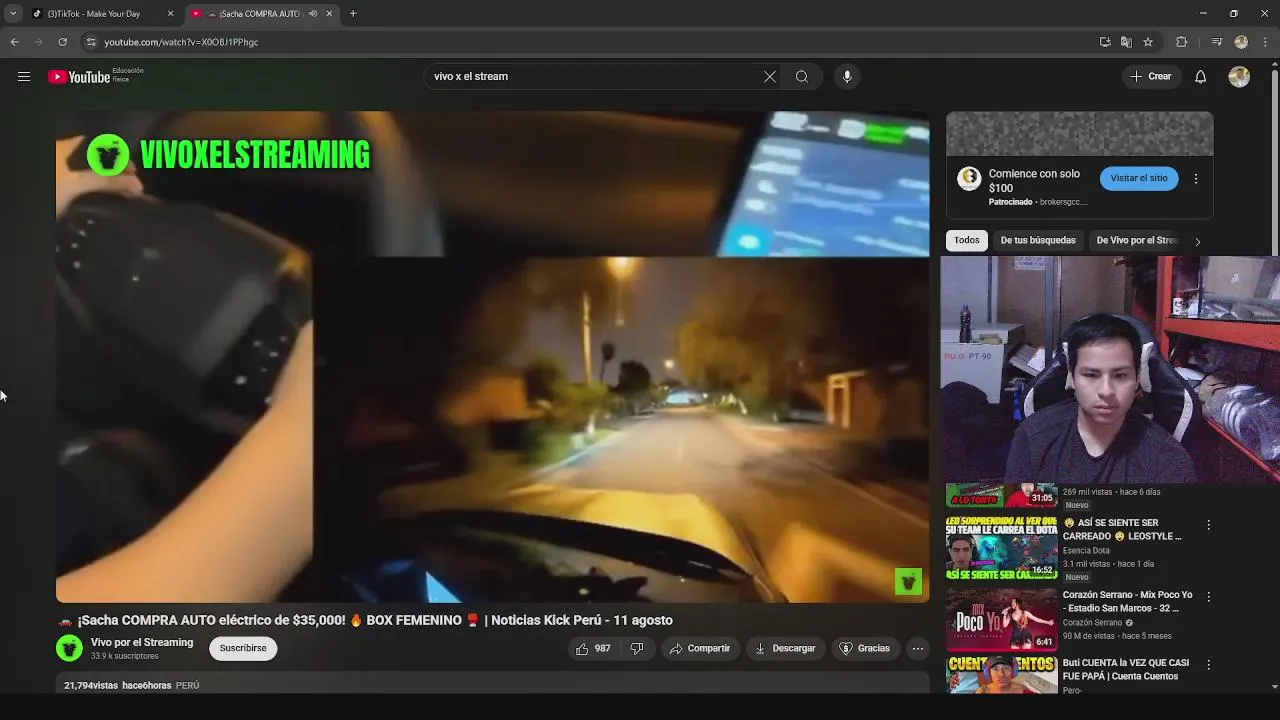The width and height of the screenshot is (1280, 720).
Task: Subscribe with the Suscribirse button
Action: coord(243,648)
